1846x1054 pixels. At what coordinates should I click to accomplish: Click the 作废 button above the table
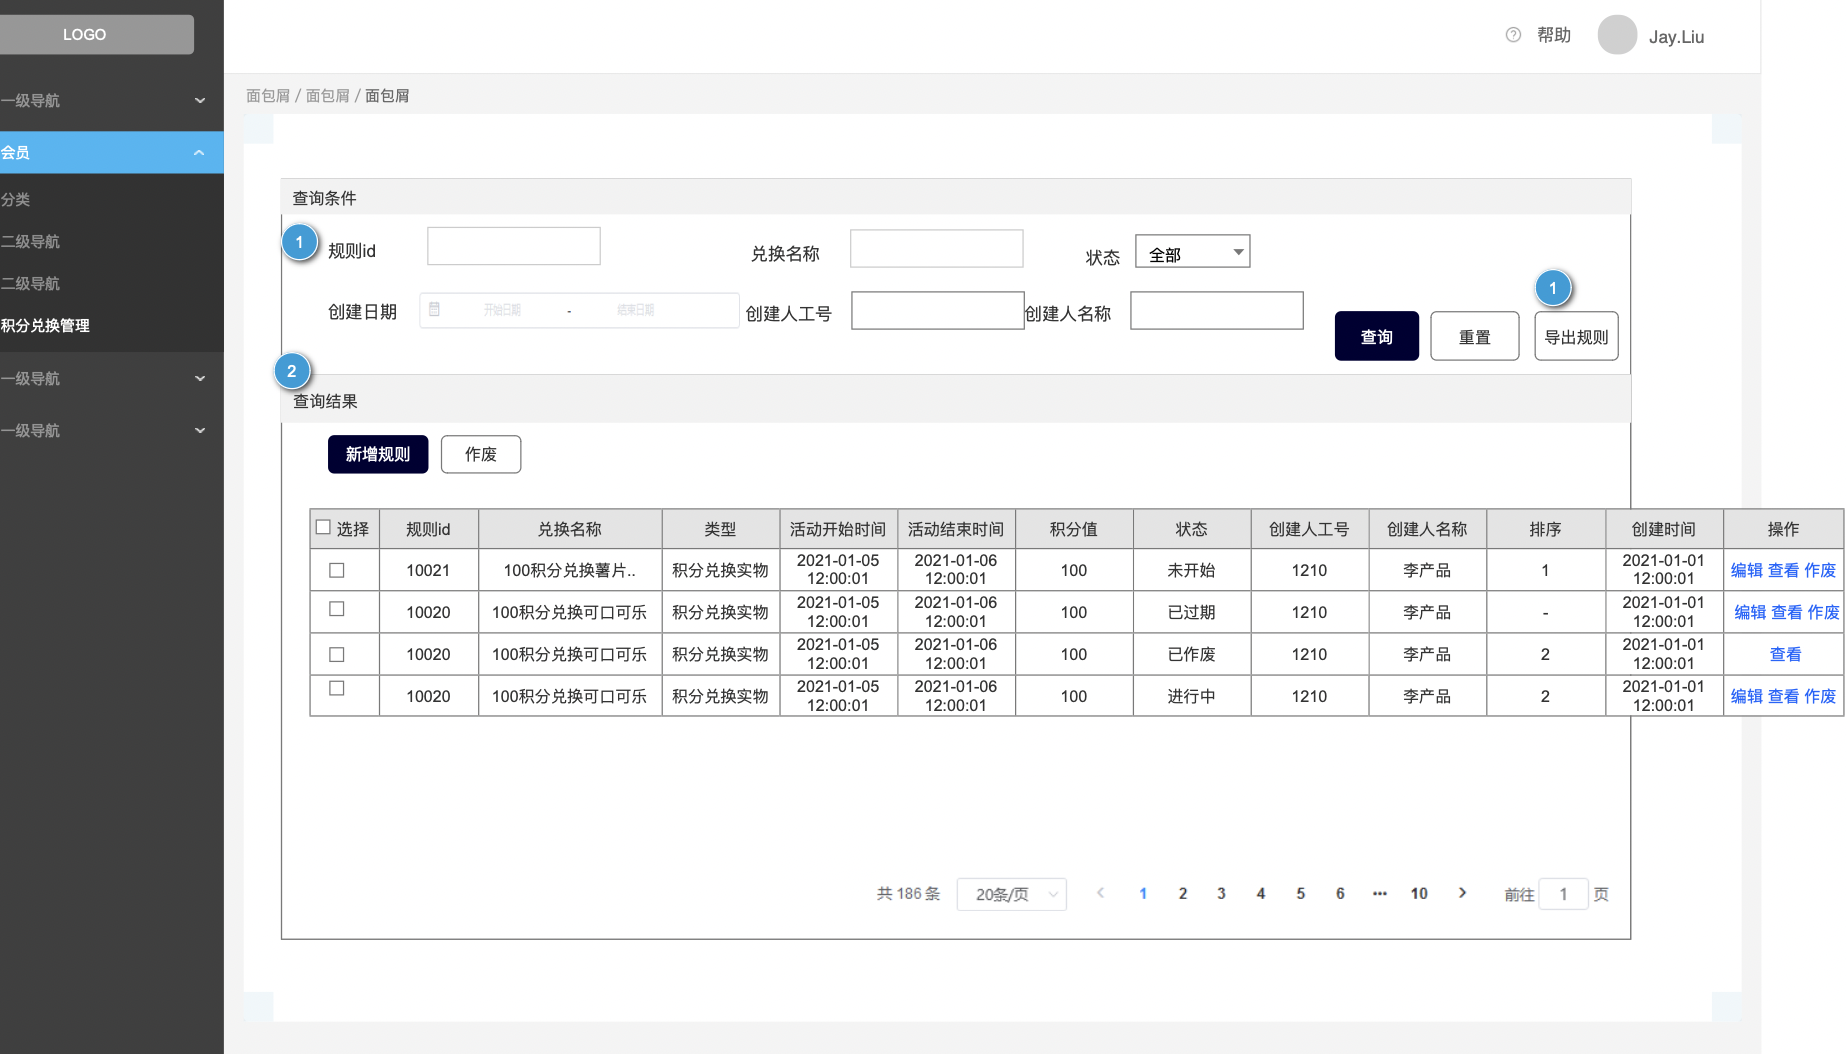click(x=481, y=454)
